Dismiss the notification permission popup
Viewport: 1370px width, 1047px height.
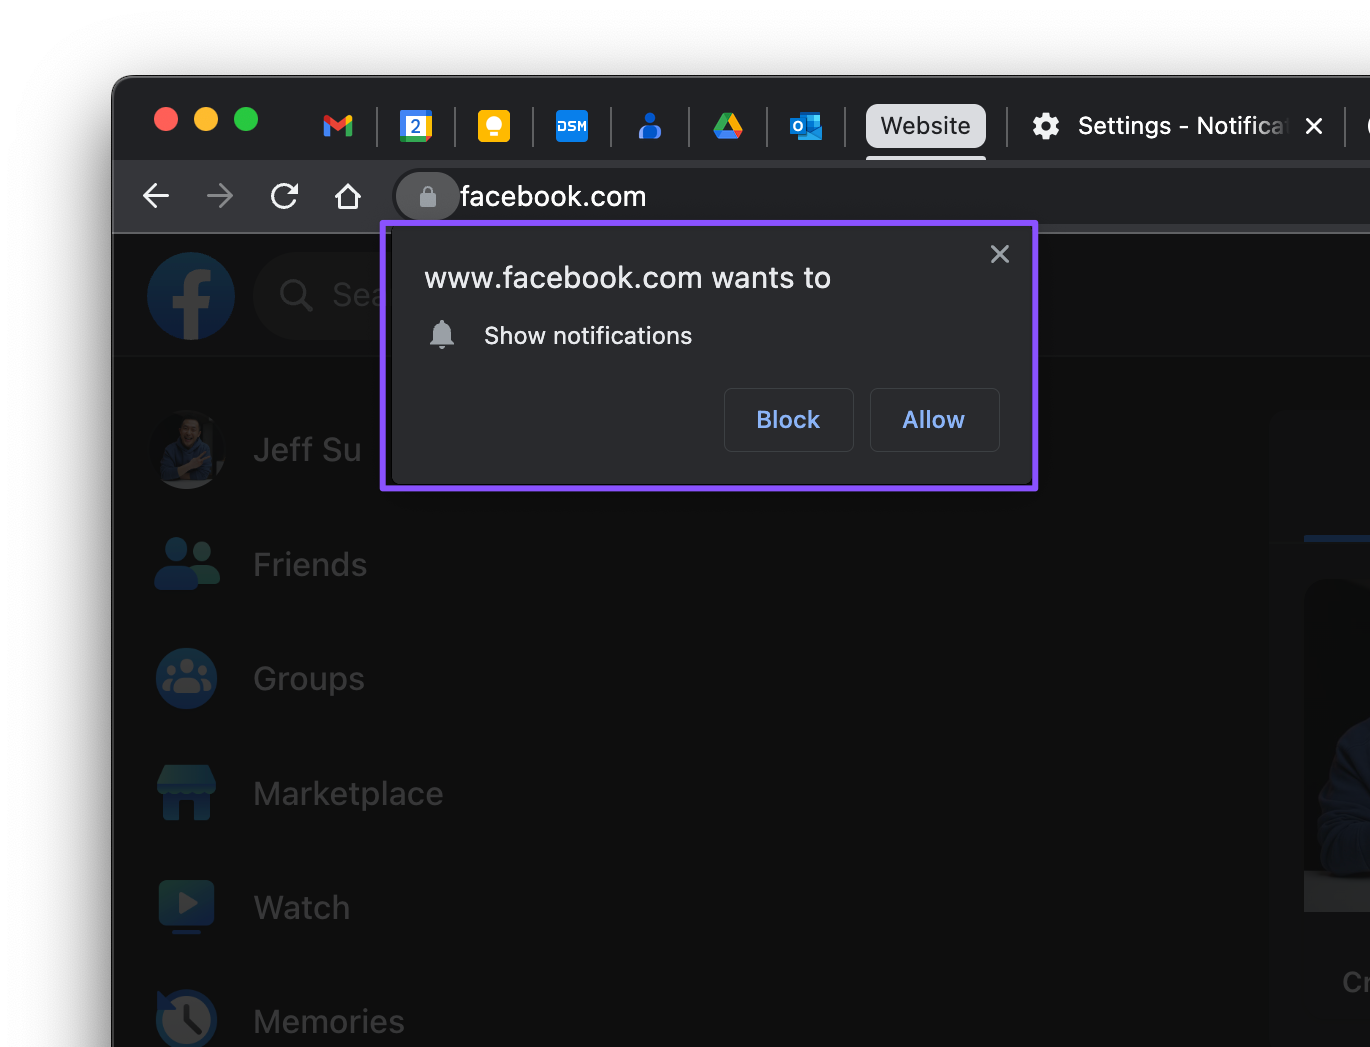1000,254
